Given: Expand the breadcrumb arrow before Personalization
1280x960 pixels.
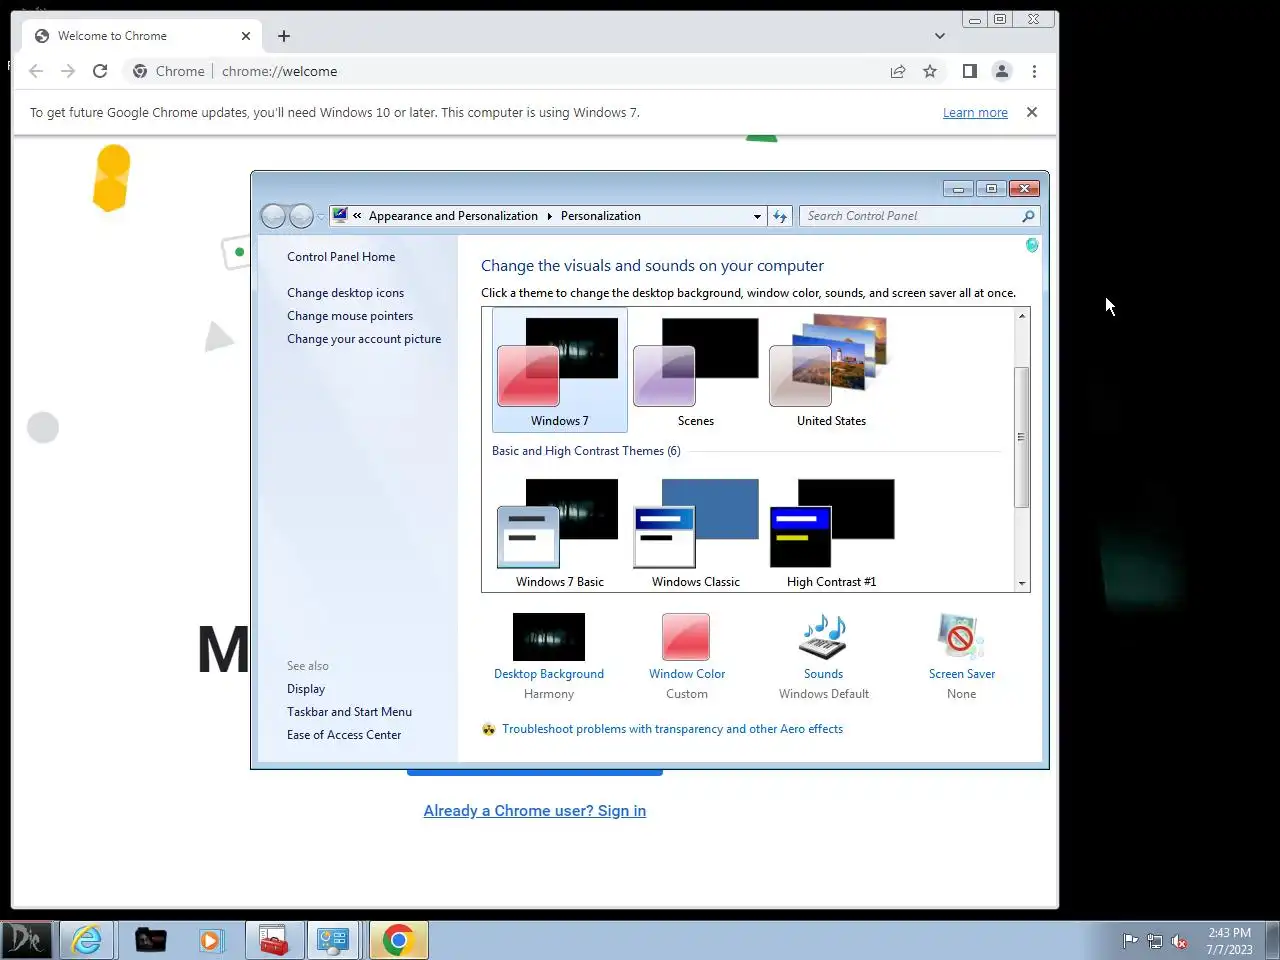Looking at the screenshot, I should pyautogui.click(x=549, y=216).
